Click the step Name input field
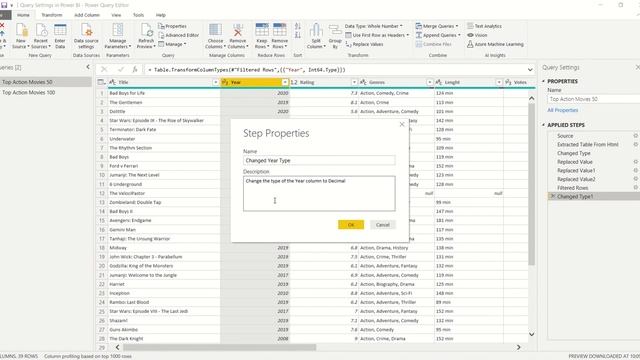This screenshot has width=640, height=360. point(319,160)
